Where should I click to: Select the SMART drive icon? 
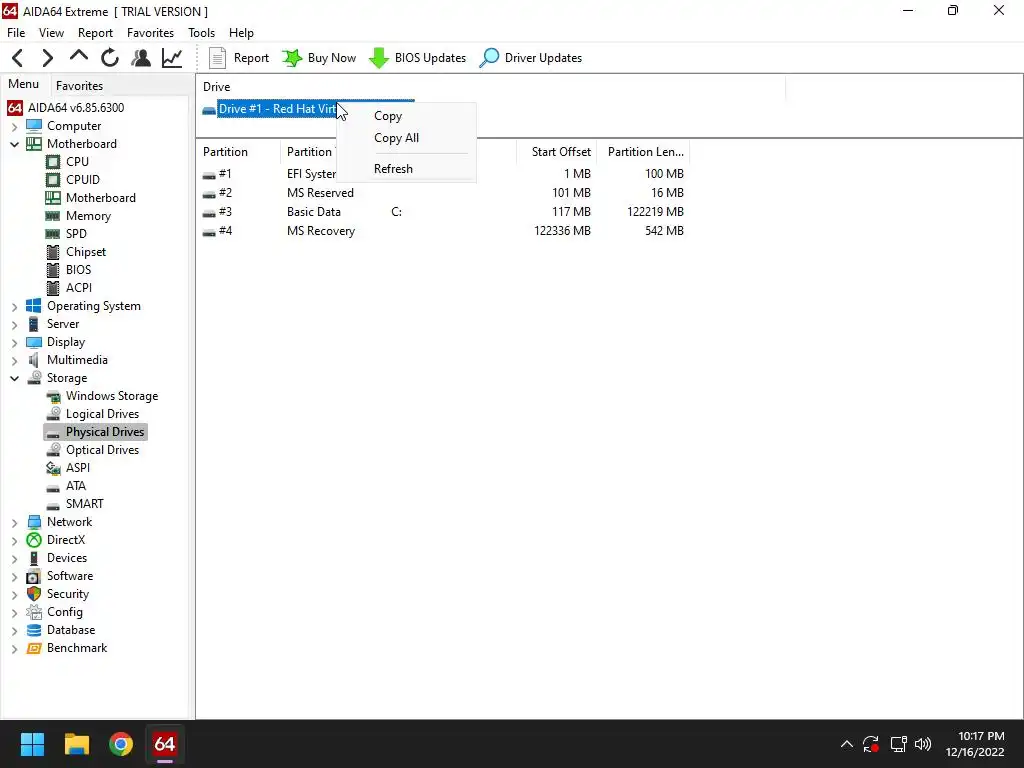(53, 505)
